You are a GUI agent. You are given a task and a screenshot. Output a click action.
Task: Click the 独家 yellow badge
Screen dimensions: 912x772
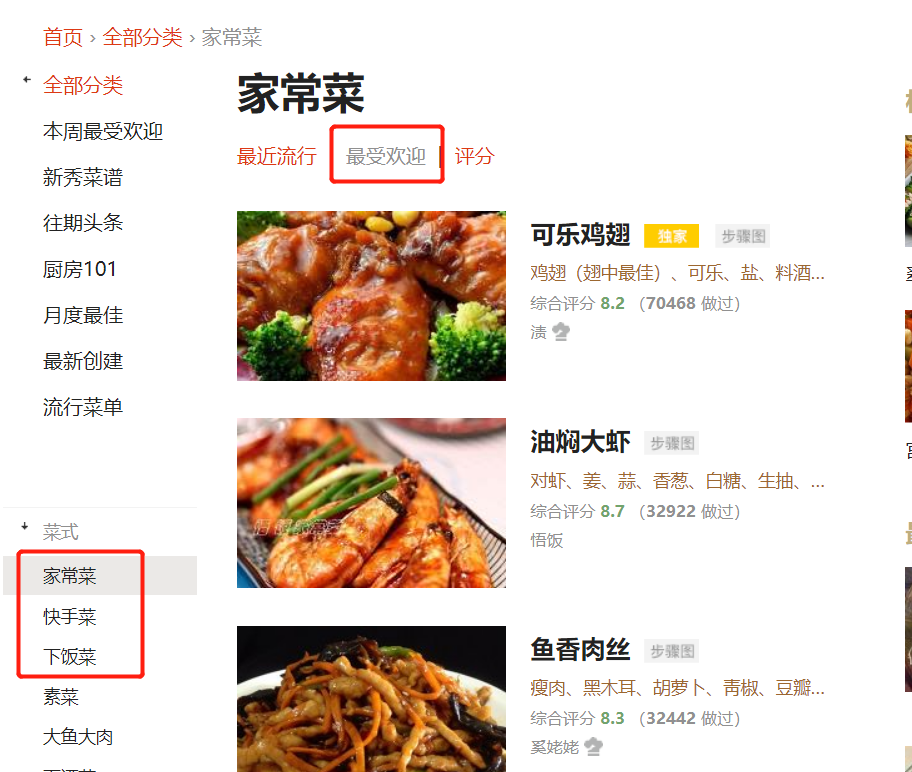[x=671, y=236]
